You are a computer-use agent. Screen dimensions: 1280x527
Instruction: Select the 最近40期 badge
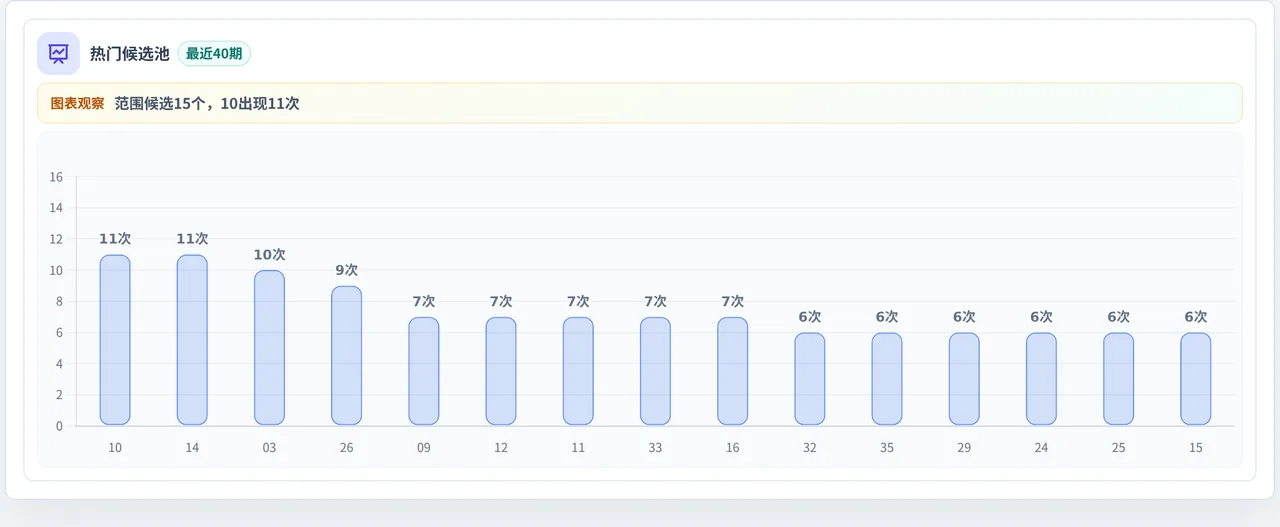coord(214,54)
